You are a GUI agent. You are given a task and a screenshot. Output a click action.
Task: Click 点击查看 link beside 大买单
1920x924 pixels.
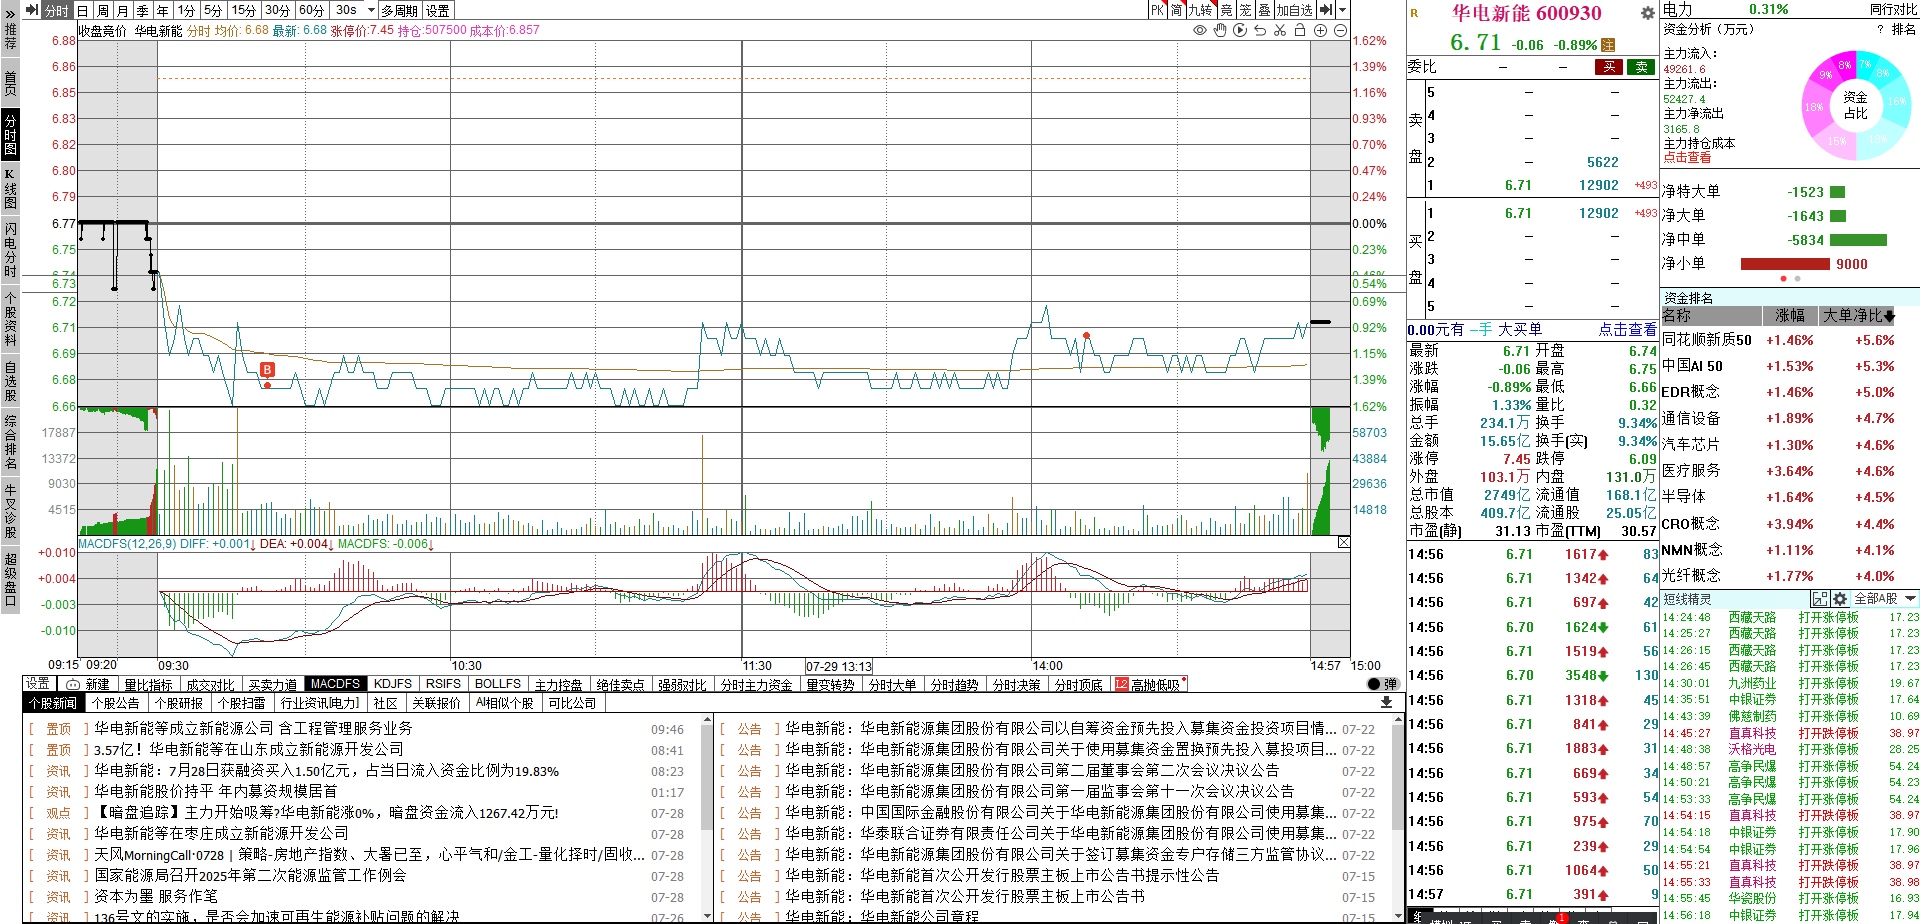(1627, 329)
